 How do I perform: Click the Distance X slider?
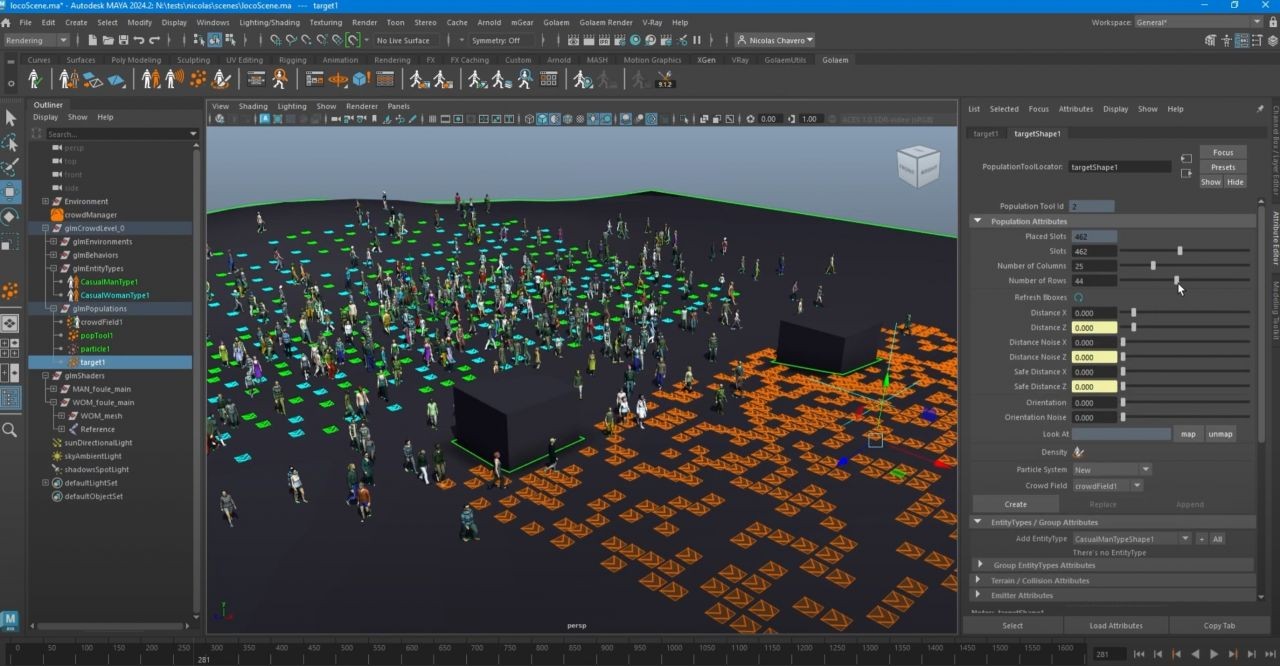[1185, 313]
